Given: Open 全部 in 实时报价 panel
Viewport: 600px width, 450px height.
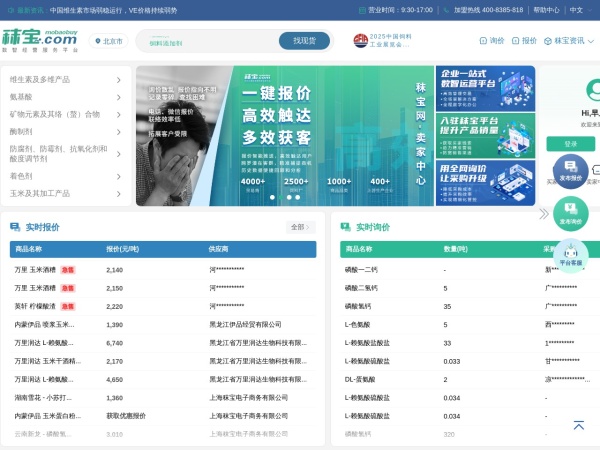Looking at the screenshot, I should point(300,227).
